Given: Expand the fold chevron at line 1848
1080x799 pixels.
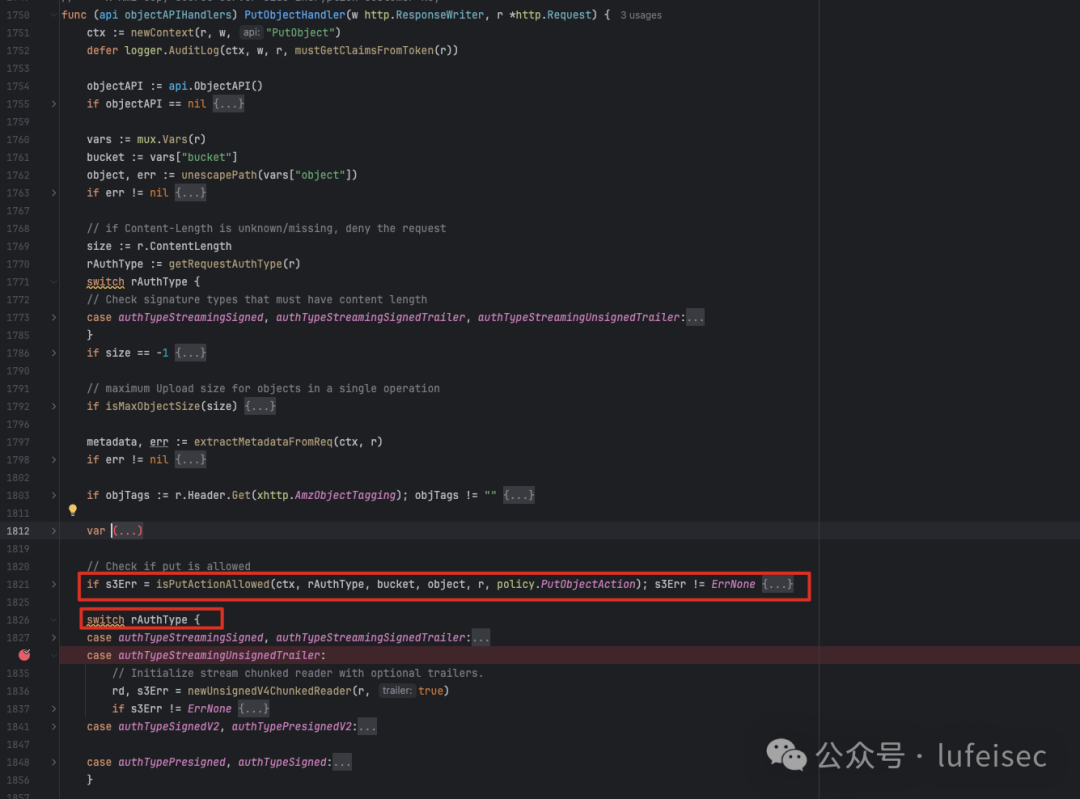Looking at the screenshot, I should coord(54,762).
